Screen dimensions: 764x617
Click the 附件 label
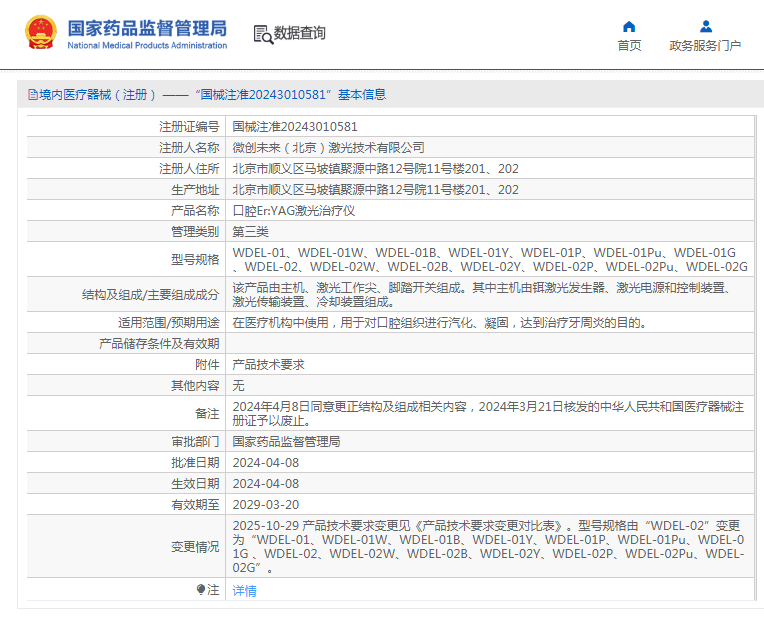[207, 365]
